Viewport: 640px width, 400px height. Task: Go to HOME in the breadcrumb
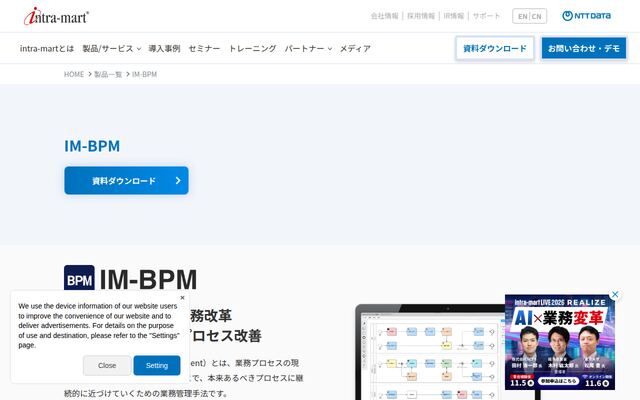pyautogui.click(x=74, y=74)
